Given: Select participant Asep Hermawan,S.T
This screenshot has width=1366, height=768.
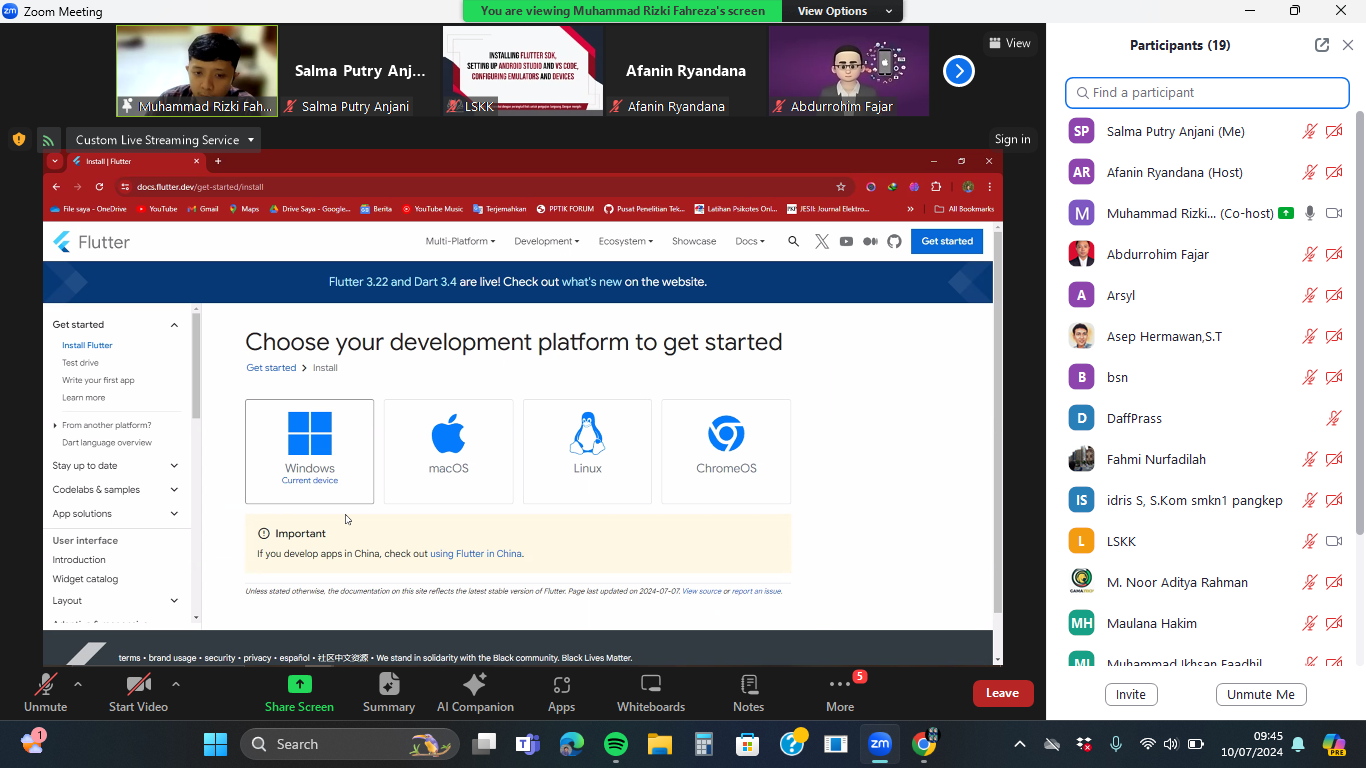Looking at the screenshot, I should tap(1205, 336).
